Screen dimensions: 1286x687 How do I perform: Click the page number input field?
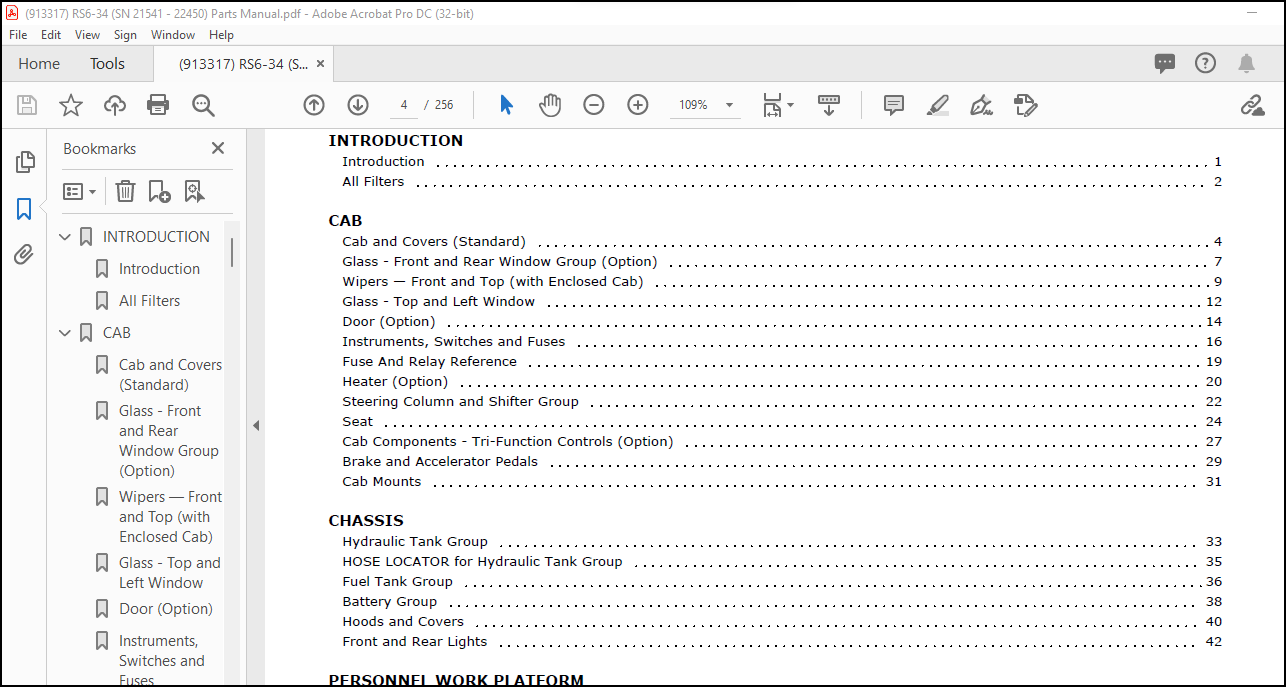click(403, 105)
